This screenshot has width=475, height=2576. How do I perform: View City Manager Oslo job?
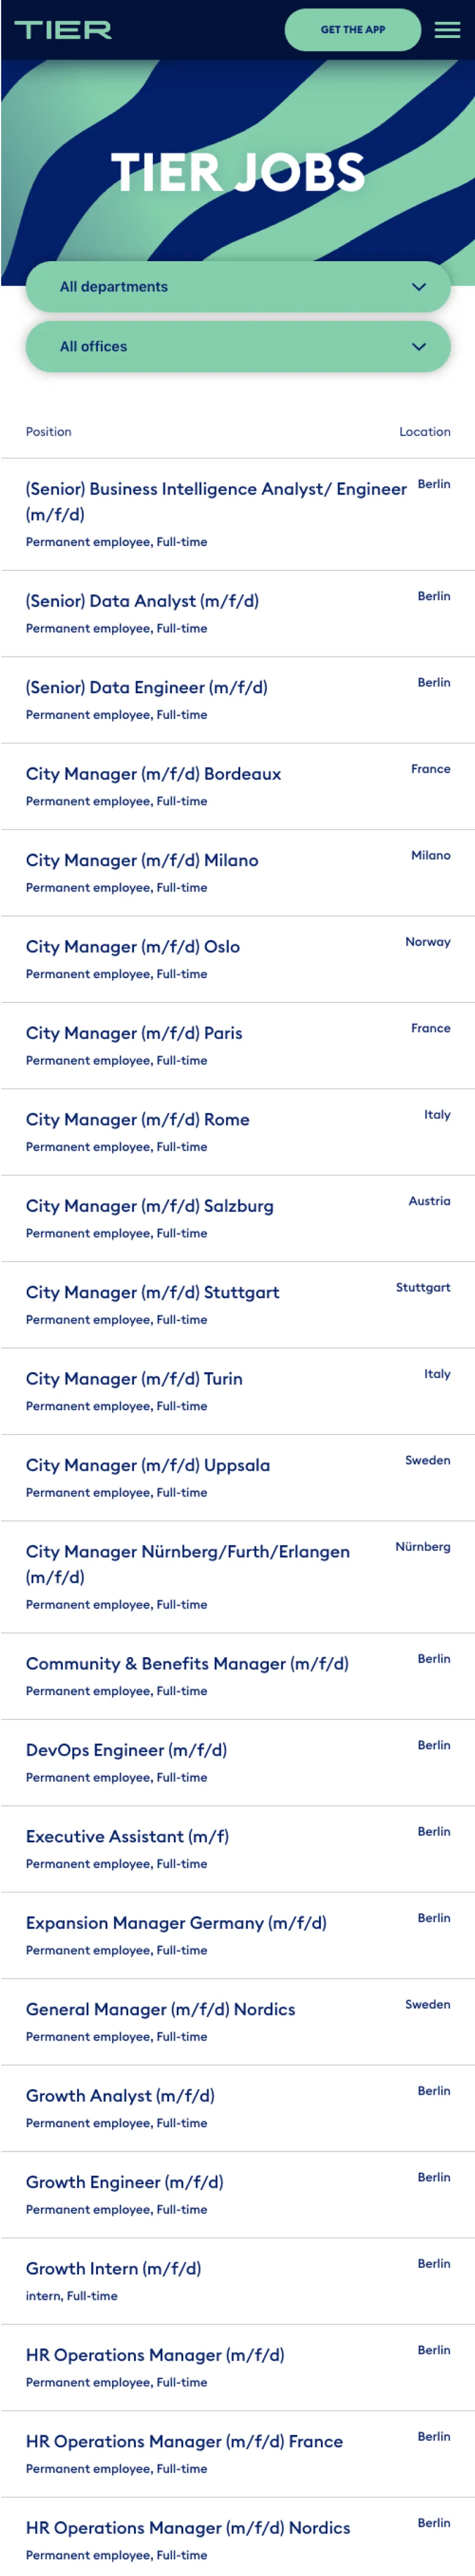point(133,946)
